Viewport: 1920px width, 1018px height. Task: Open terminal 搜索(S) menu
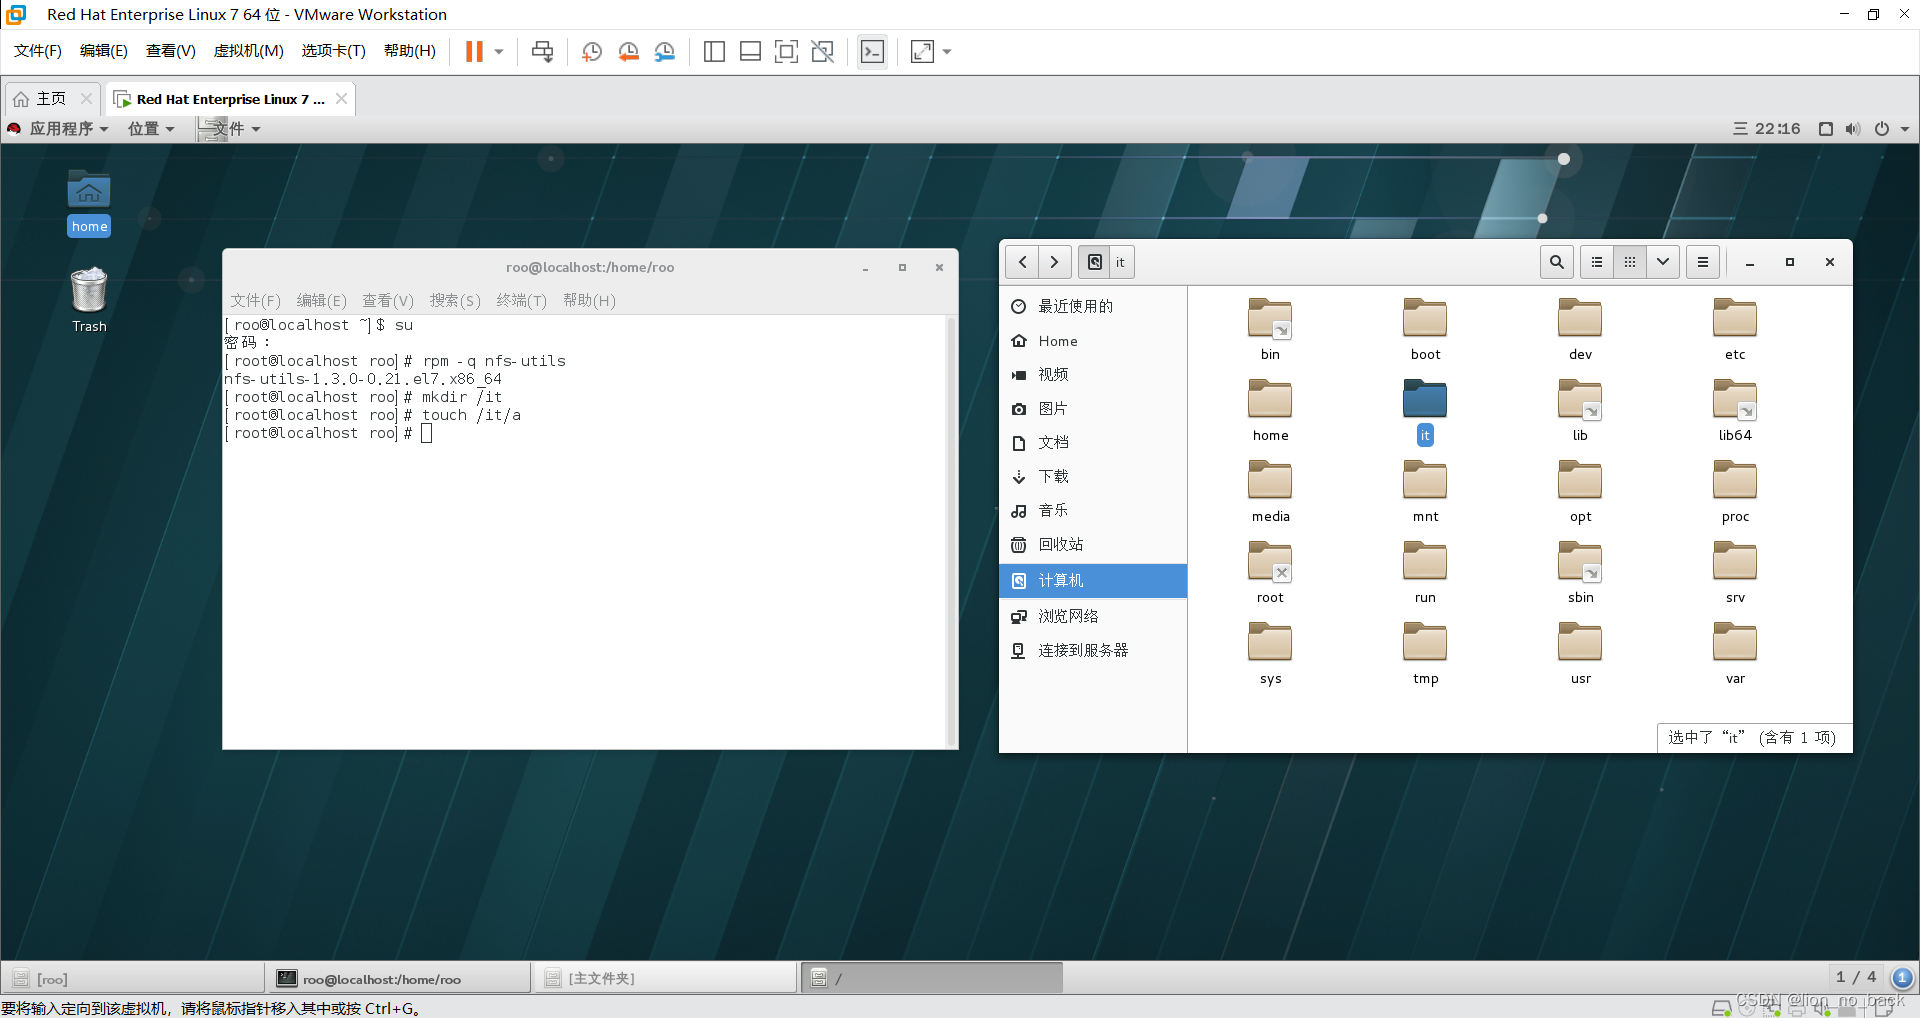click(455, 300)
